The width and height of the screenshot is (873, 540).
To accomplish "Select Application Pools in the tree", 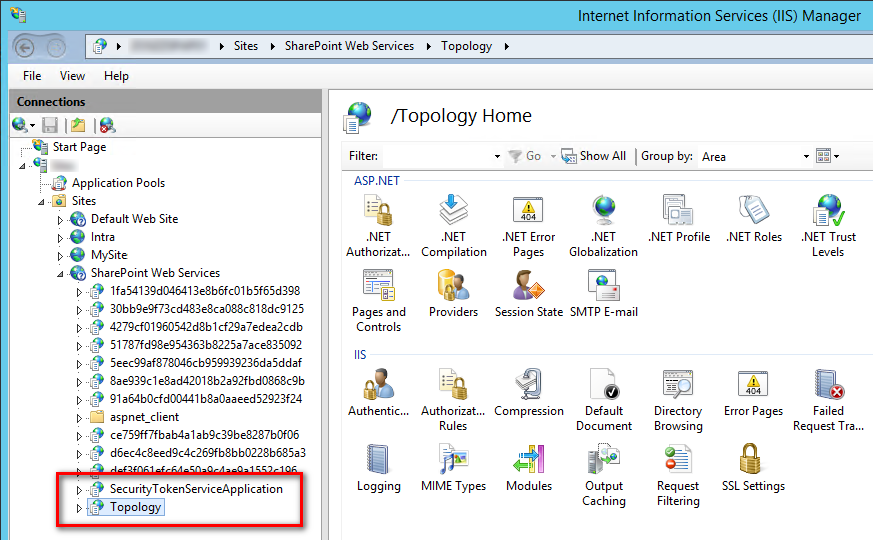I will pyautogui.click(x=118, y=183).
